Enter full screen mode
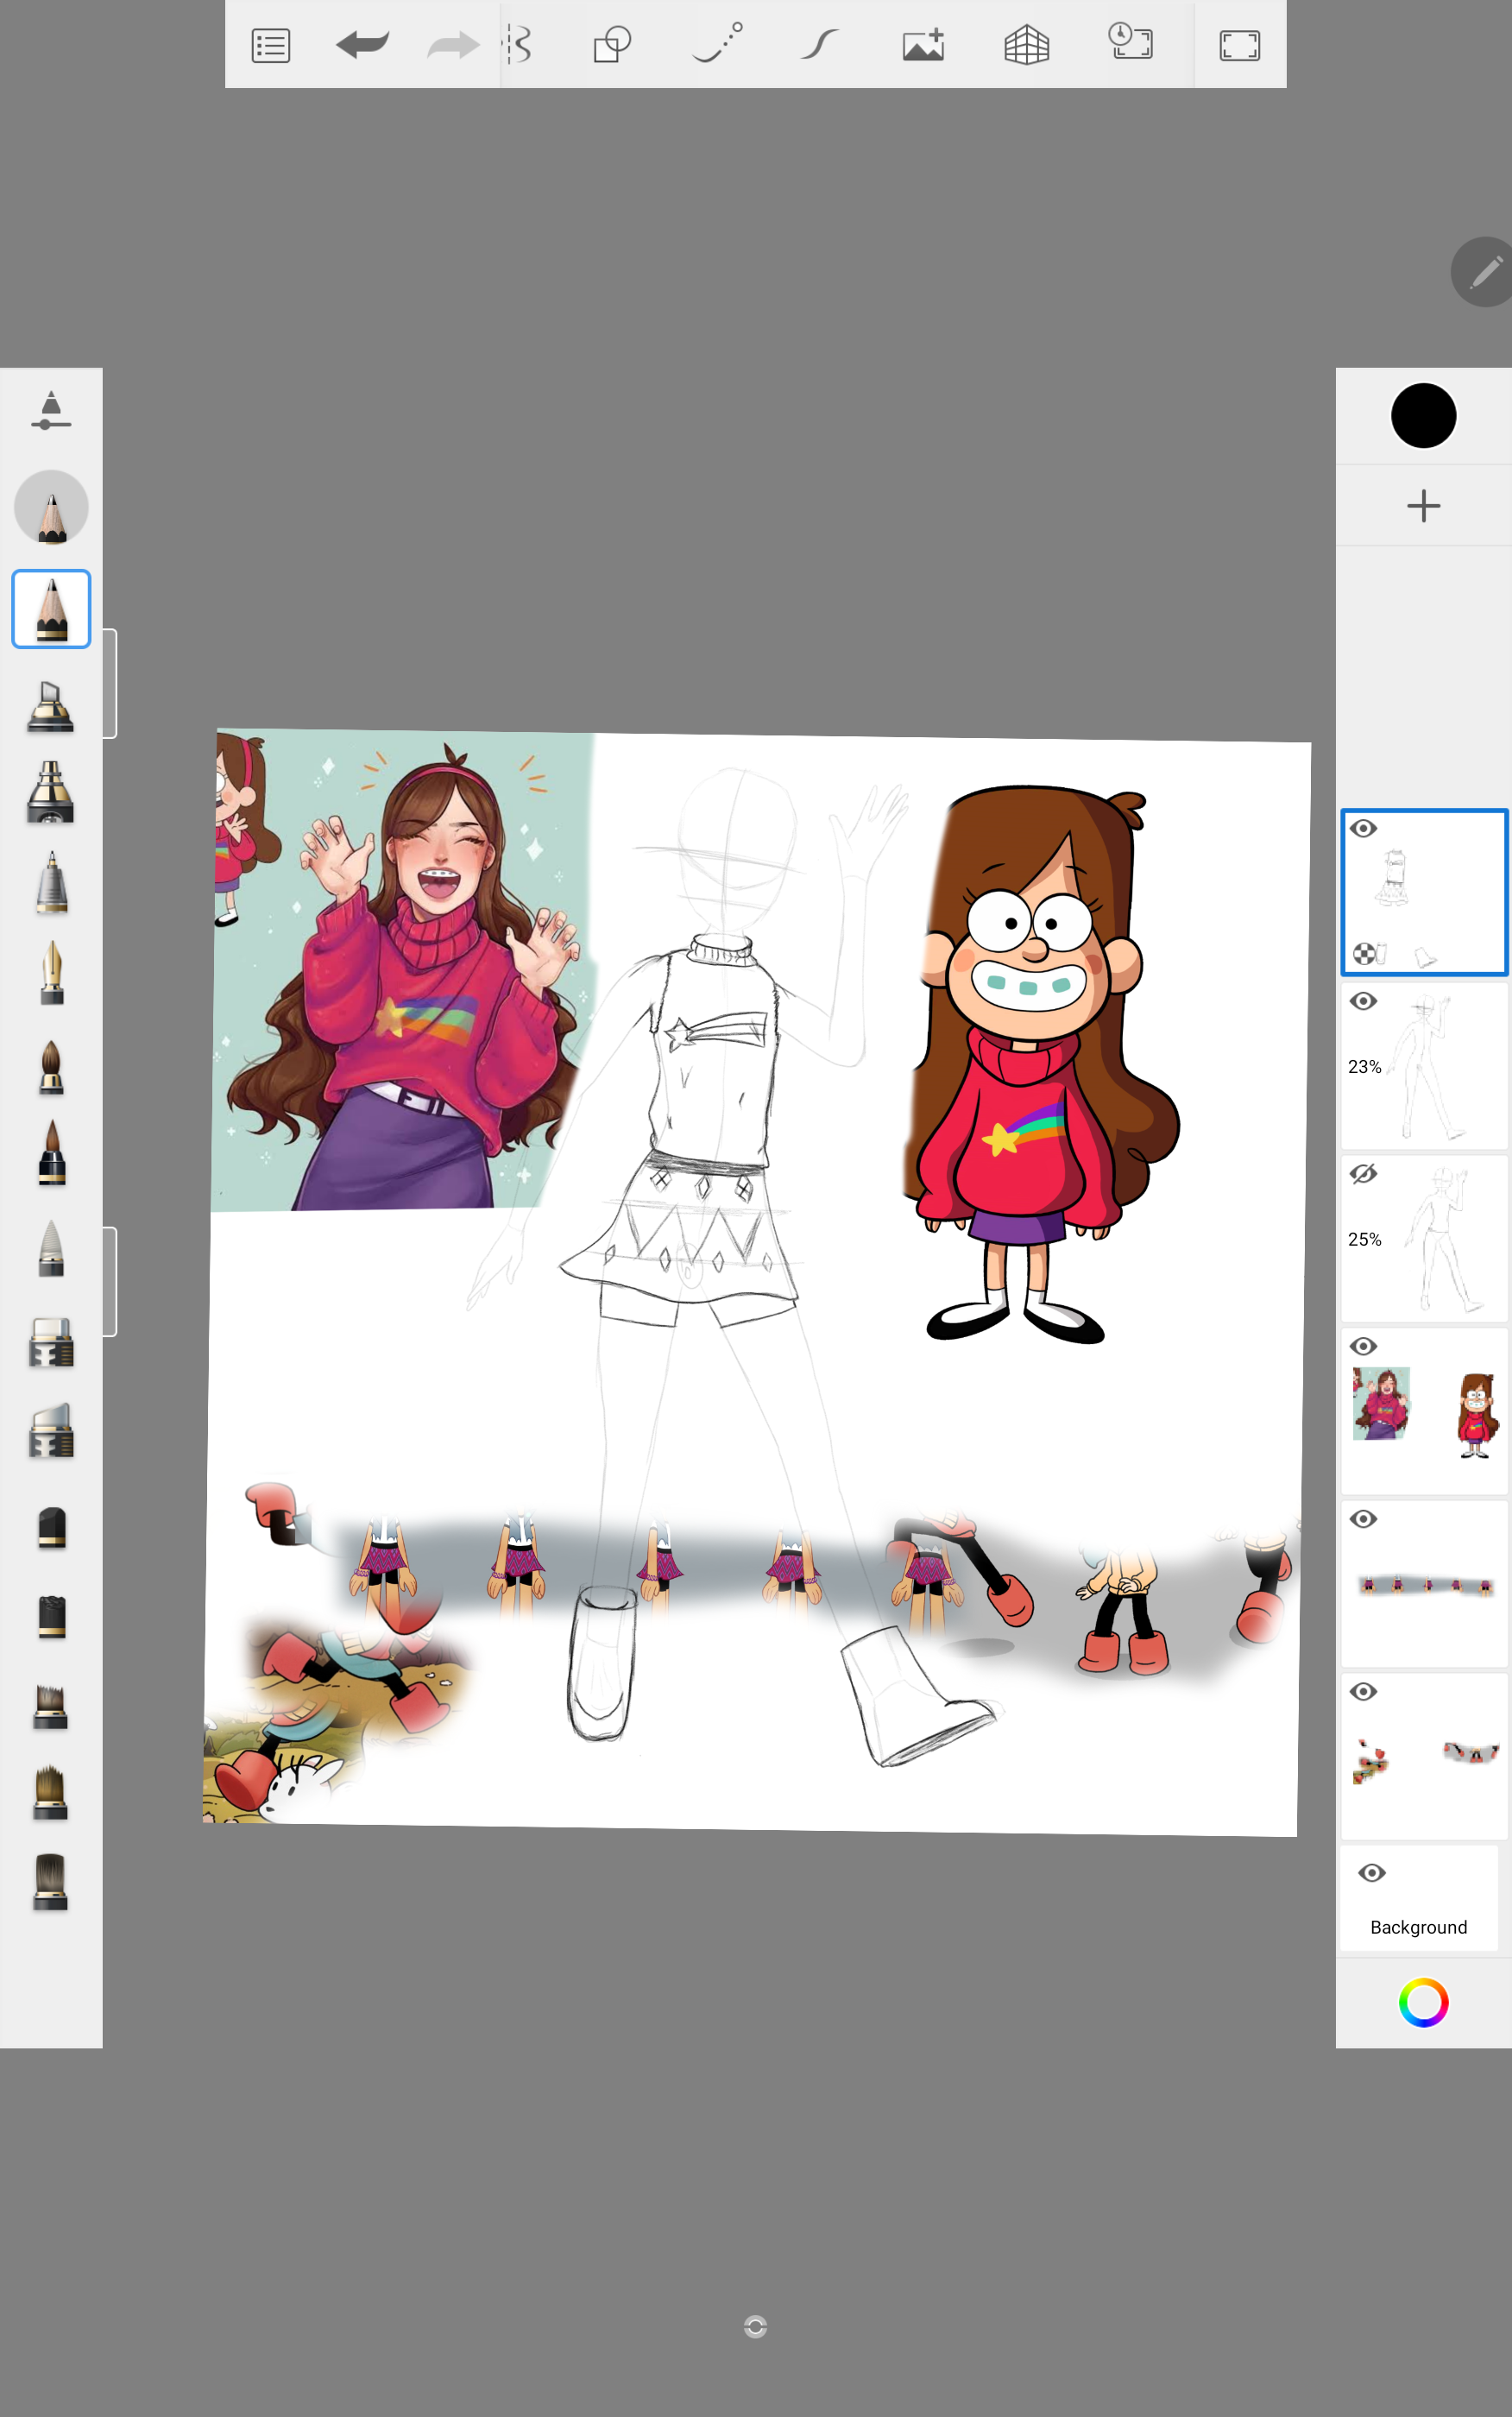The height and width of the screenshot is (2417, 1512). 1239,46
